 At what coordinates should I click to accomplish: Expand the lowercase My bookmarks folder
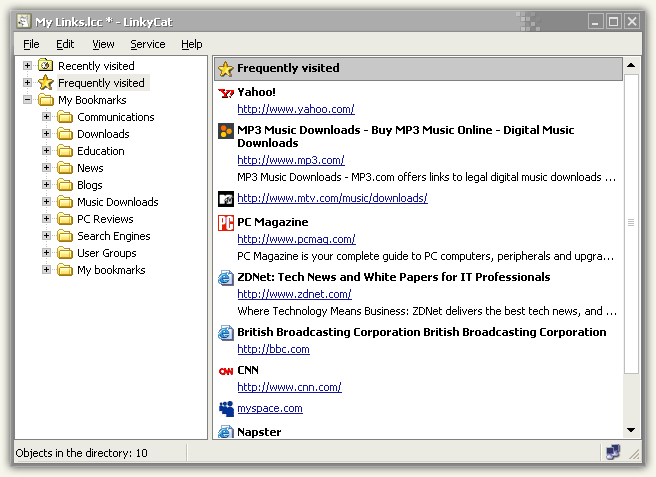tap(46, 270)
